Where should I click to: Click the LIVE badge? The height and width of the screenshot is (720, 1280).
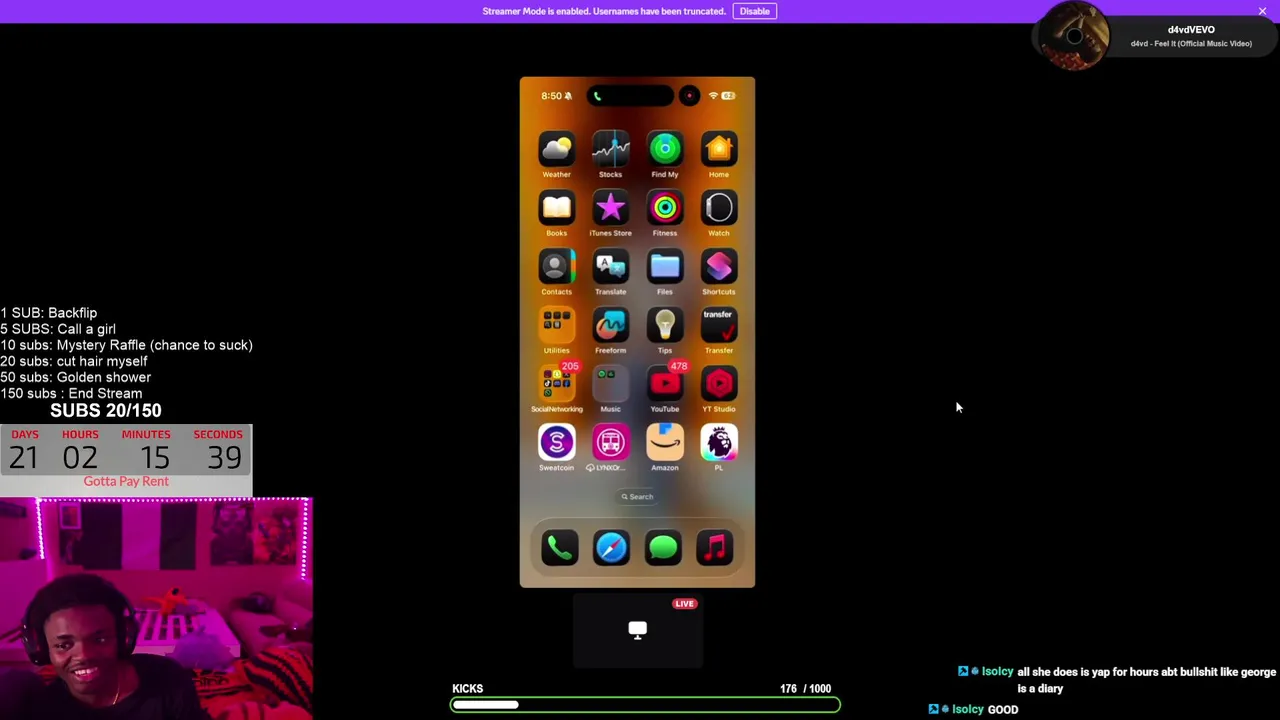click(684, 604)
